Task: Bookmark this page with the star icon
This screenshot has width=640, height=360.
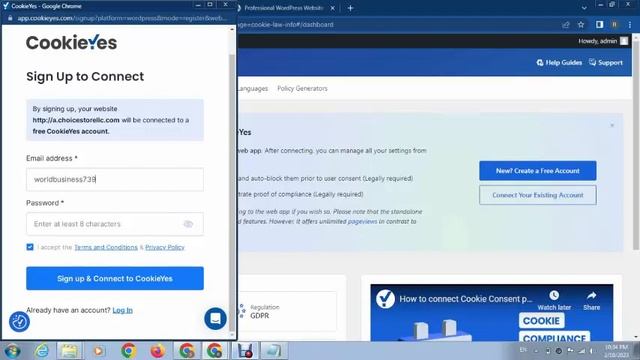Action: click(x=581, y=24)
